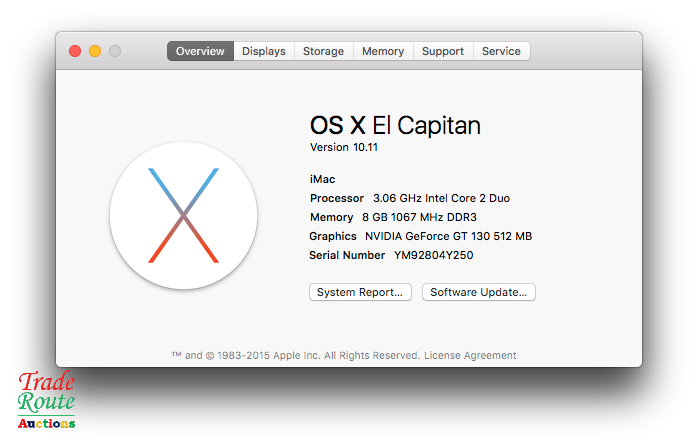The width and height of the screenshot is (698, 447).
Task: Open the License Agreement link
Action: (470, 355)
